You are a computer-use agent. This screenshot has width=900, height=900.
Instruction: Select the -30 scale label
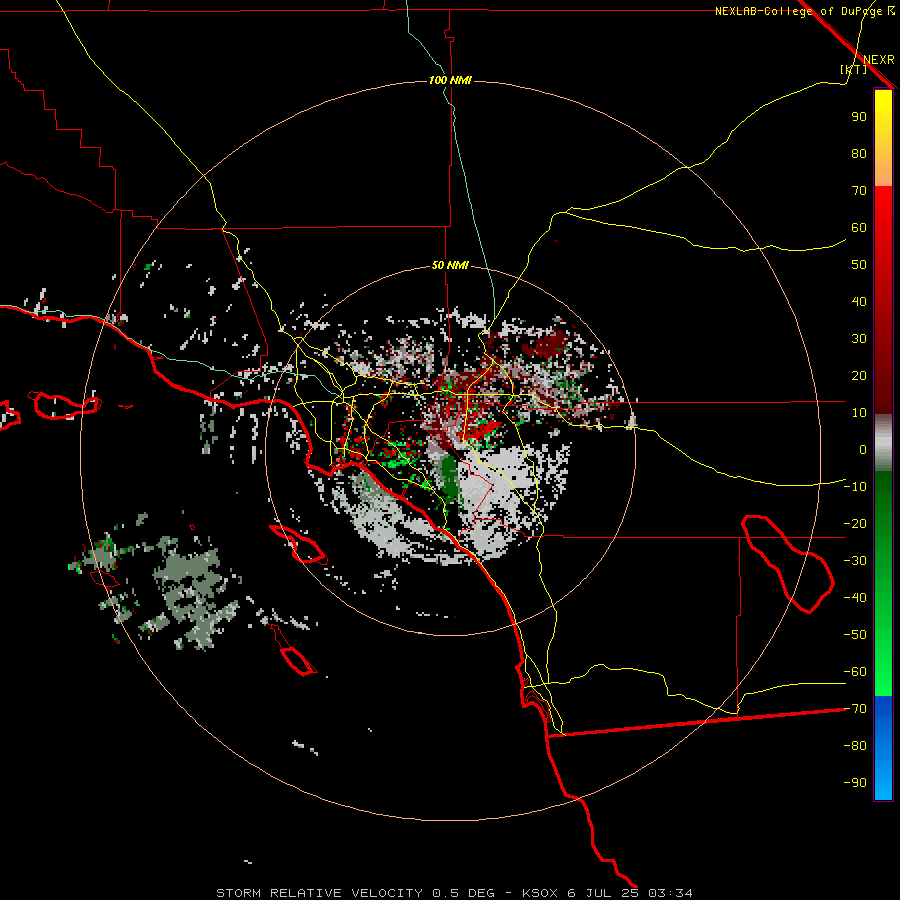[855, 561]
